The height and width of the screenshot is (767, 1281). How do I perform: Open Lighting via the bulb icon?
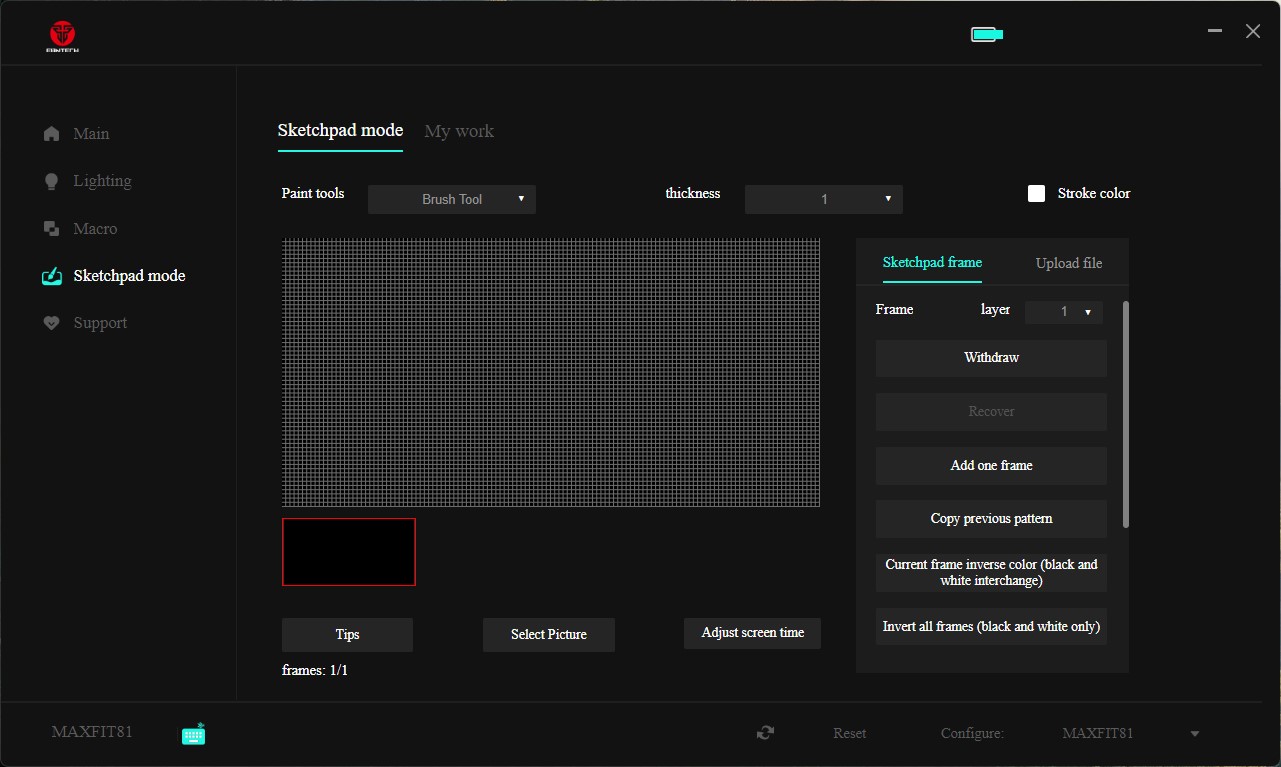coord(52,181)
